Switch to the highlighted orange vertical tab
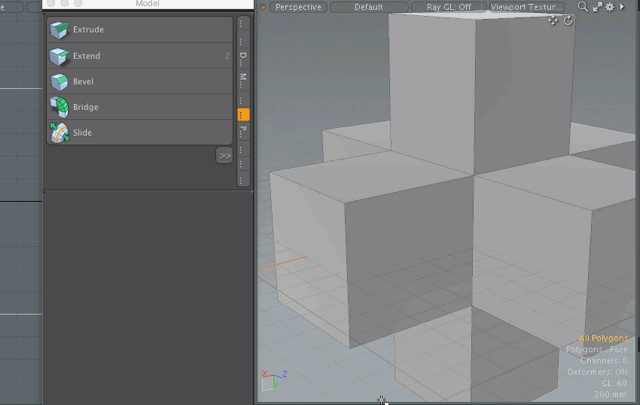The height and width of the screenshot is (405, 640). click(x=243, y=115)
